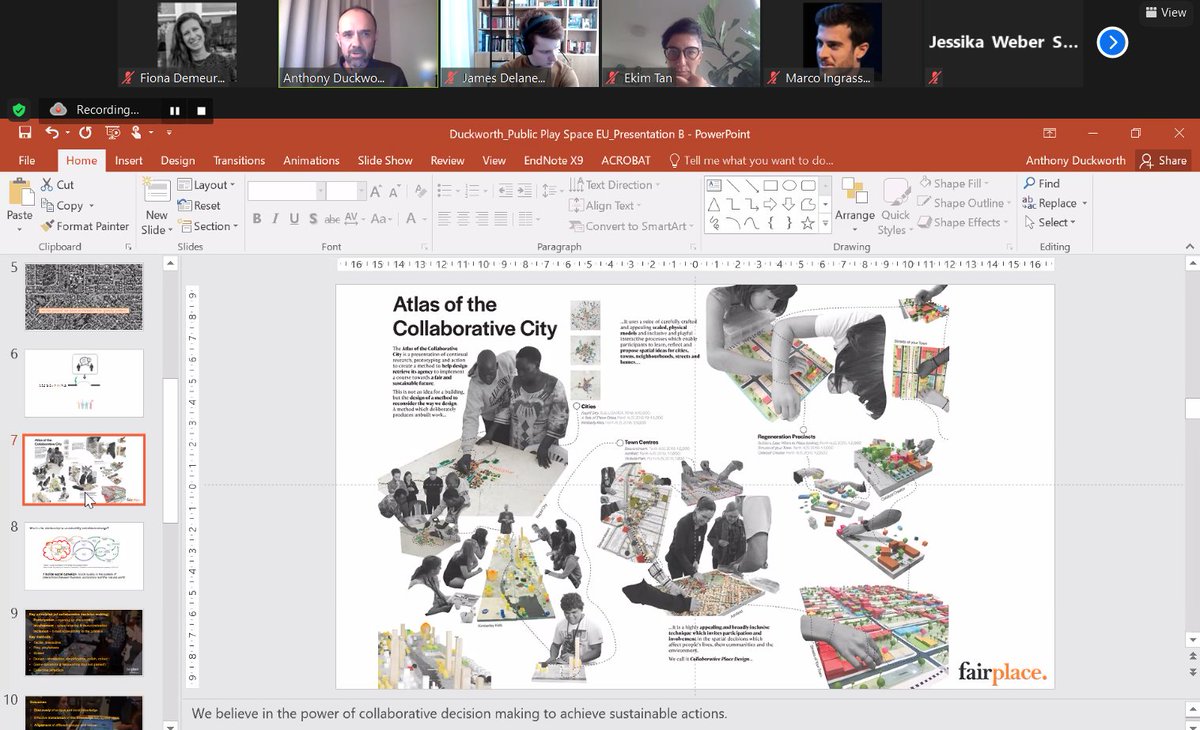The width and height of the screenshot is (1200, 730).
Task: Select the Star shape
Action: (808, 223)
